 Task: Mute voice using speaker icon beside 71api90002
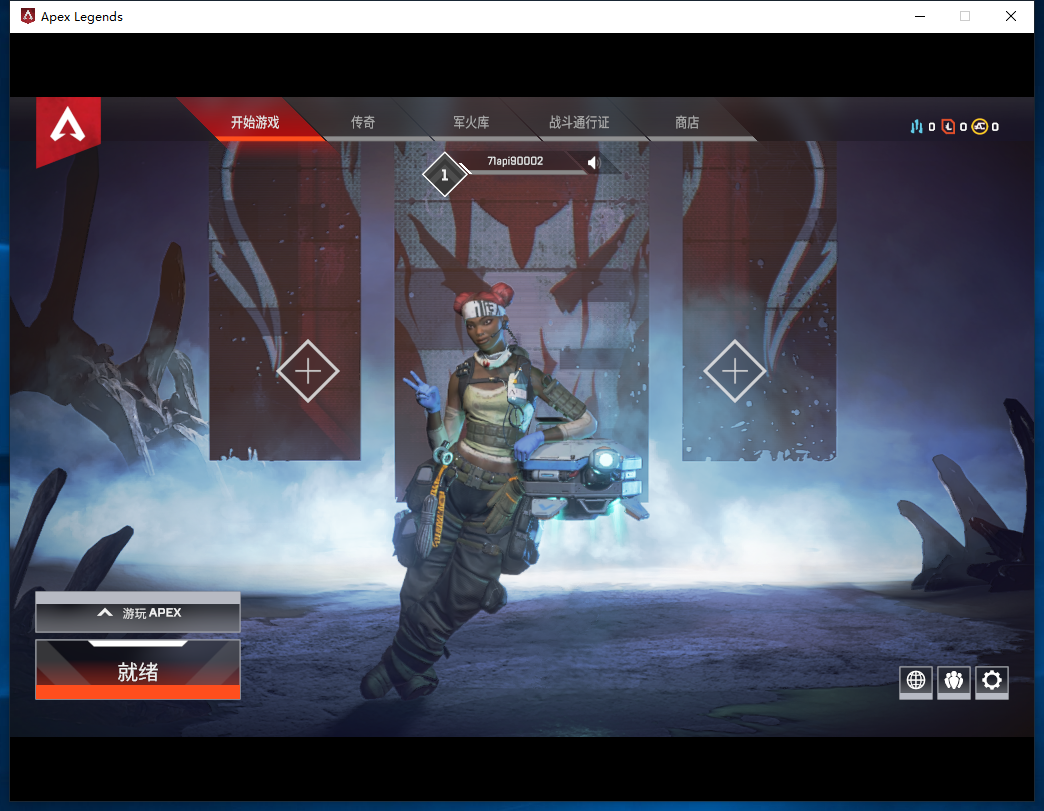pos(593,162)
